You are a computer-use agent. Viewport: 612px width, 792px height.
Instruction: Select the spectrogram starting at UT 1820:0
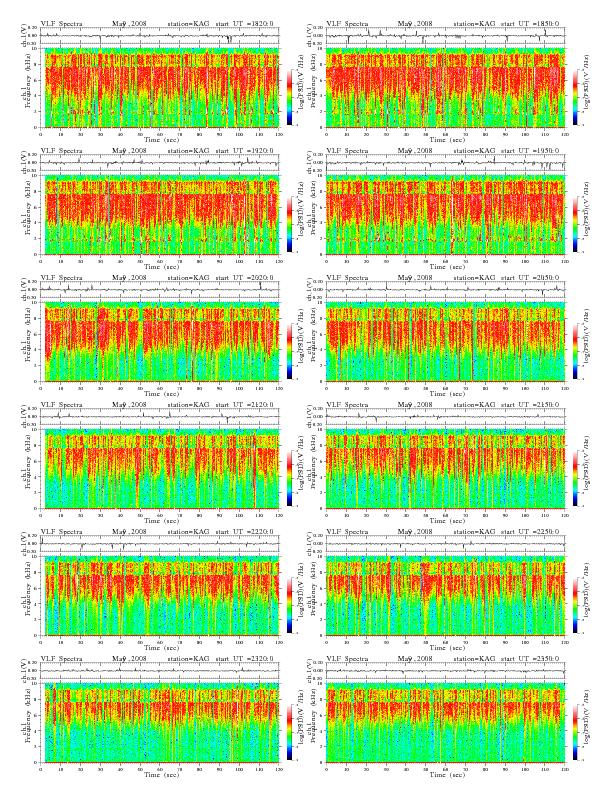pyautogui.click(x=160, y=88)
